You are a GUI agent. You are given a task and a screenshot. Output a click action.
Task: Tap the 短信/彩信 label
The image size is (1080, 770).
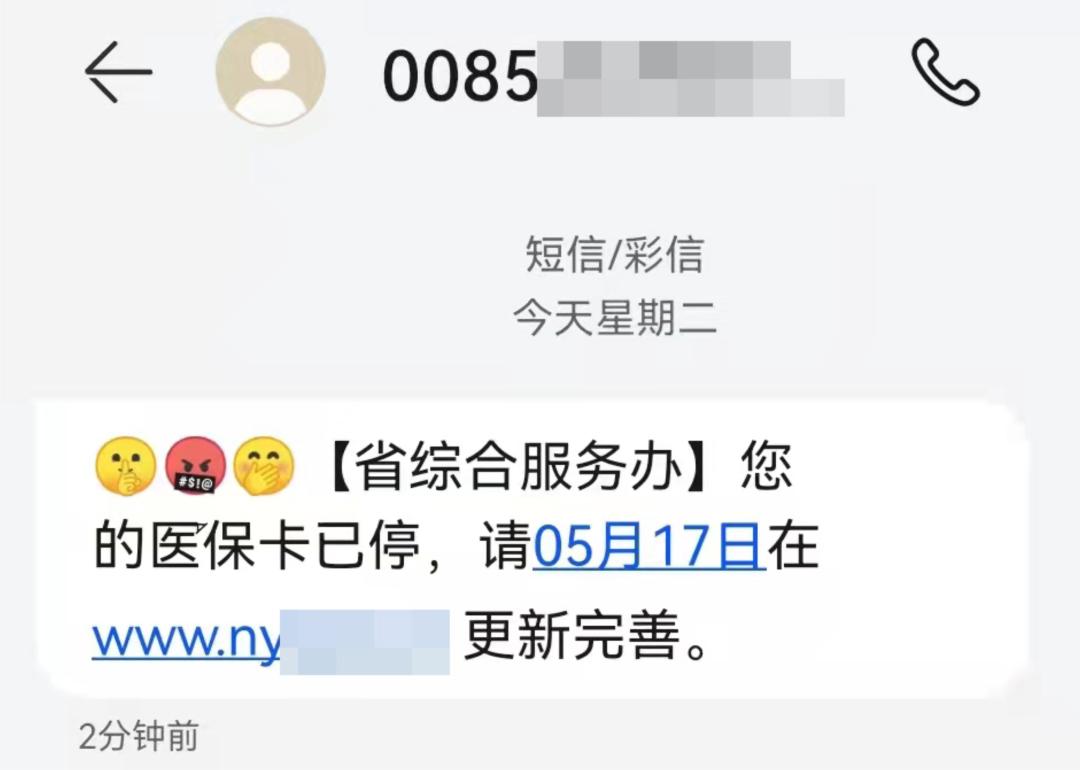(x=614, y=254)
